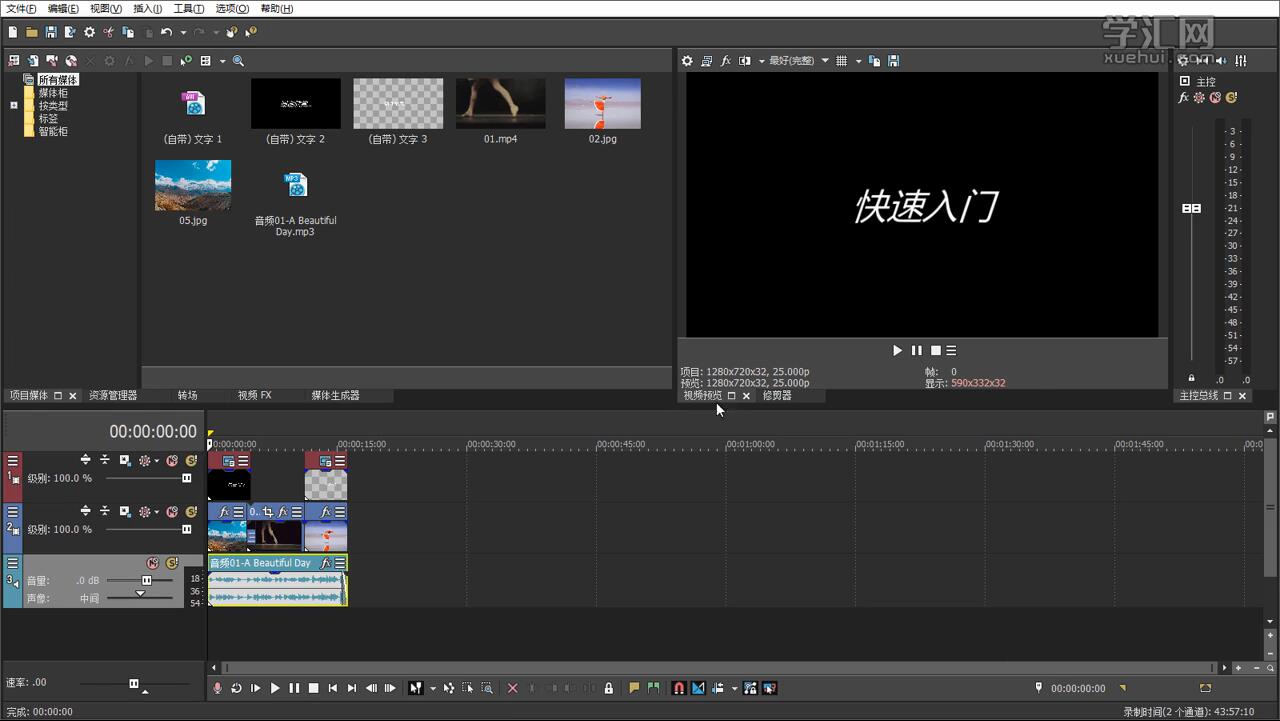The image size is (1280, 721).
Task: Switch to the 媒体生成器 tab
Action: point(335,396)
